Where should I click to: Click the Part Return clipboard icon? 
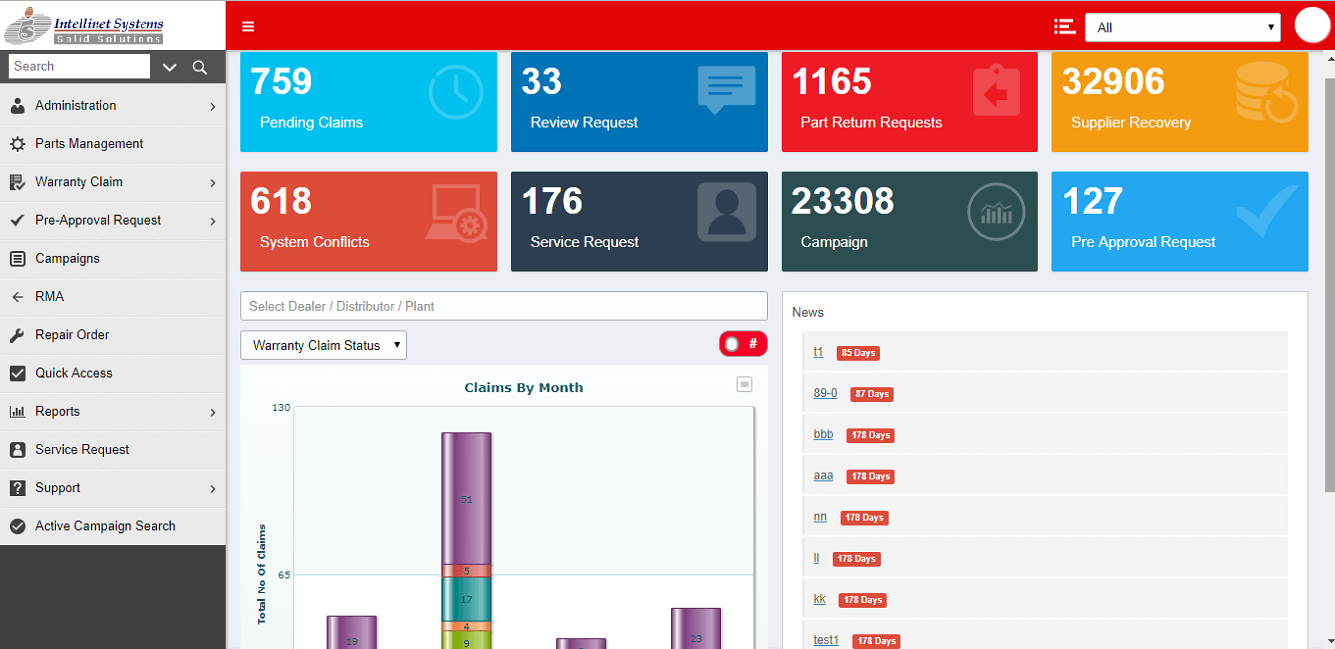[996, 91]
